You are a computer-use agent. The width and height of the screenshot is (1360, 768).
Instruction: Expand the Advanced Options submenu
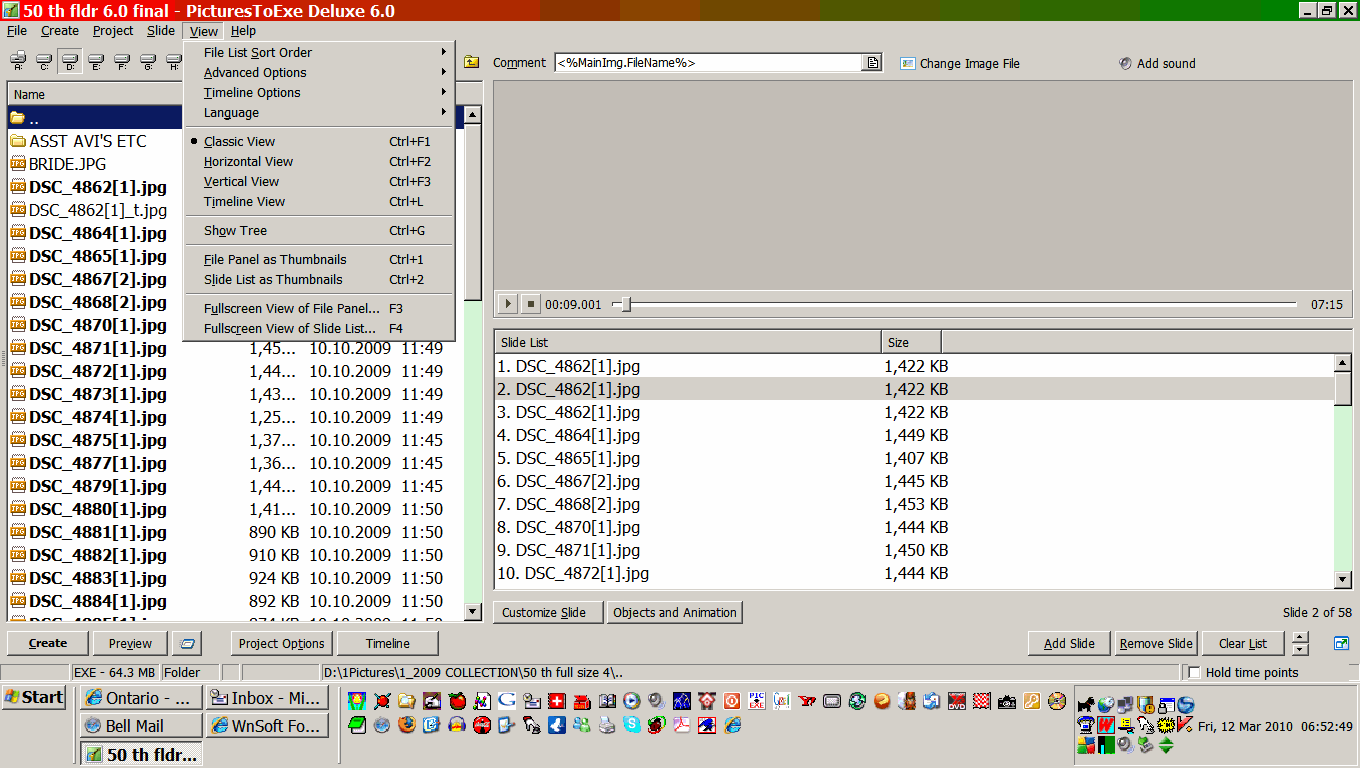pyautogui.click(x=320, y=72)
